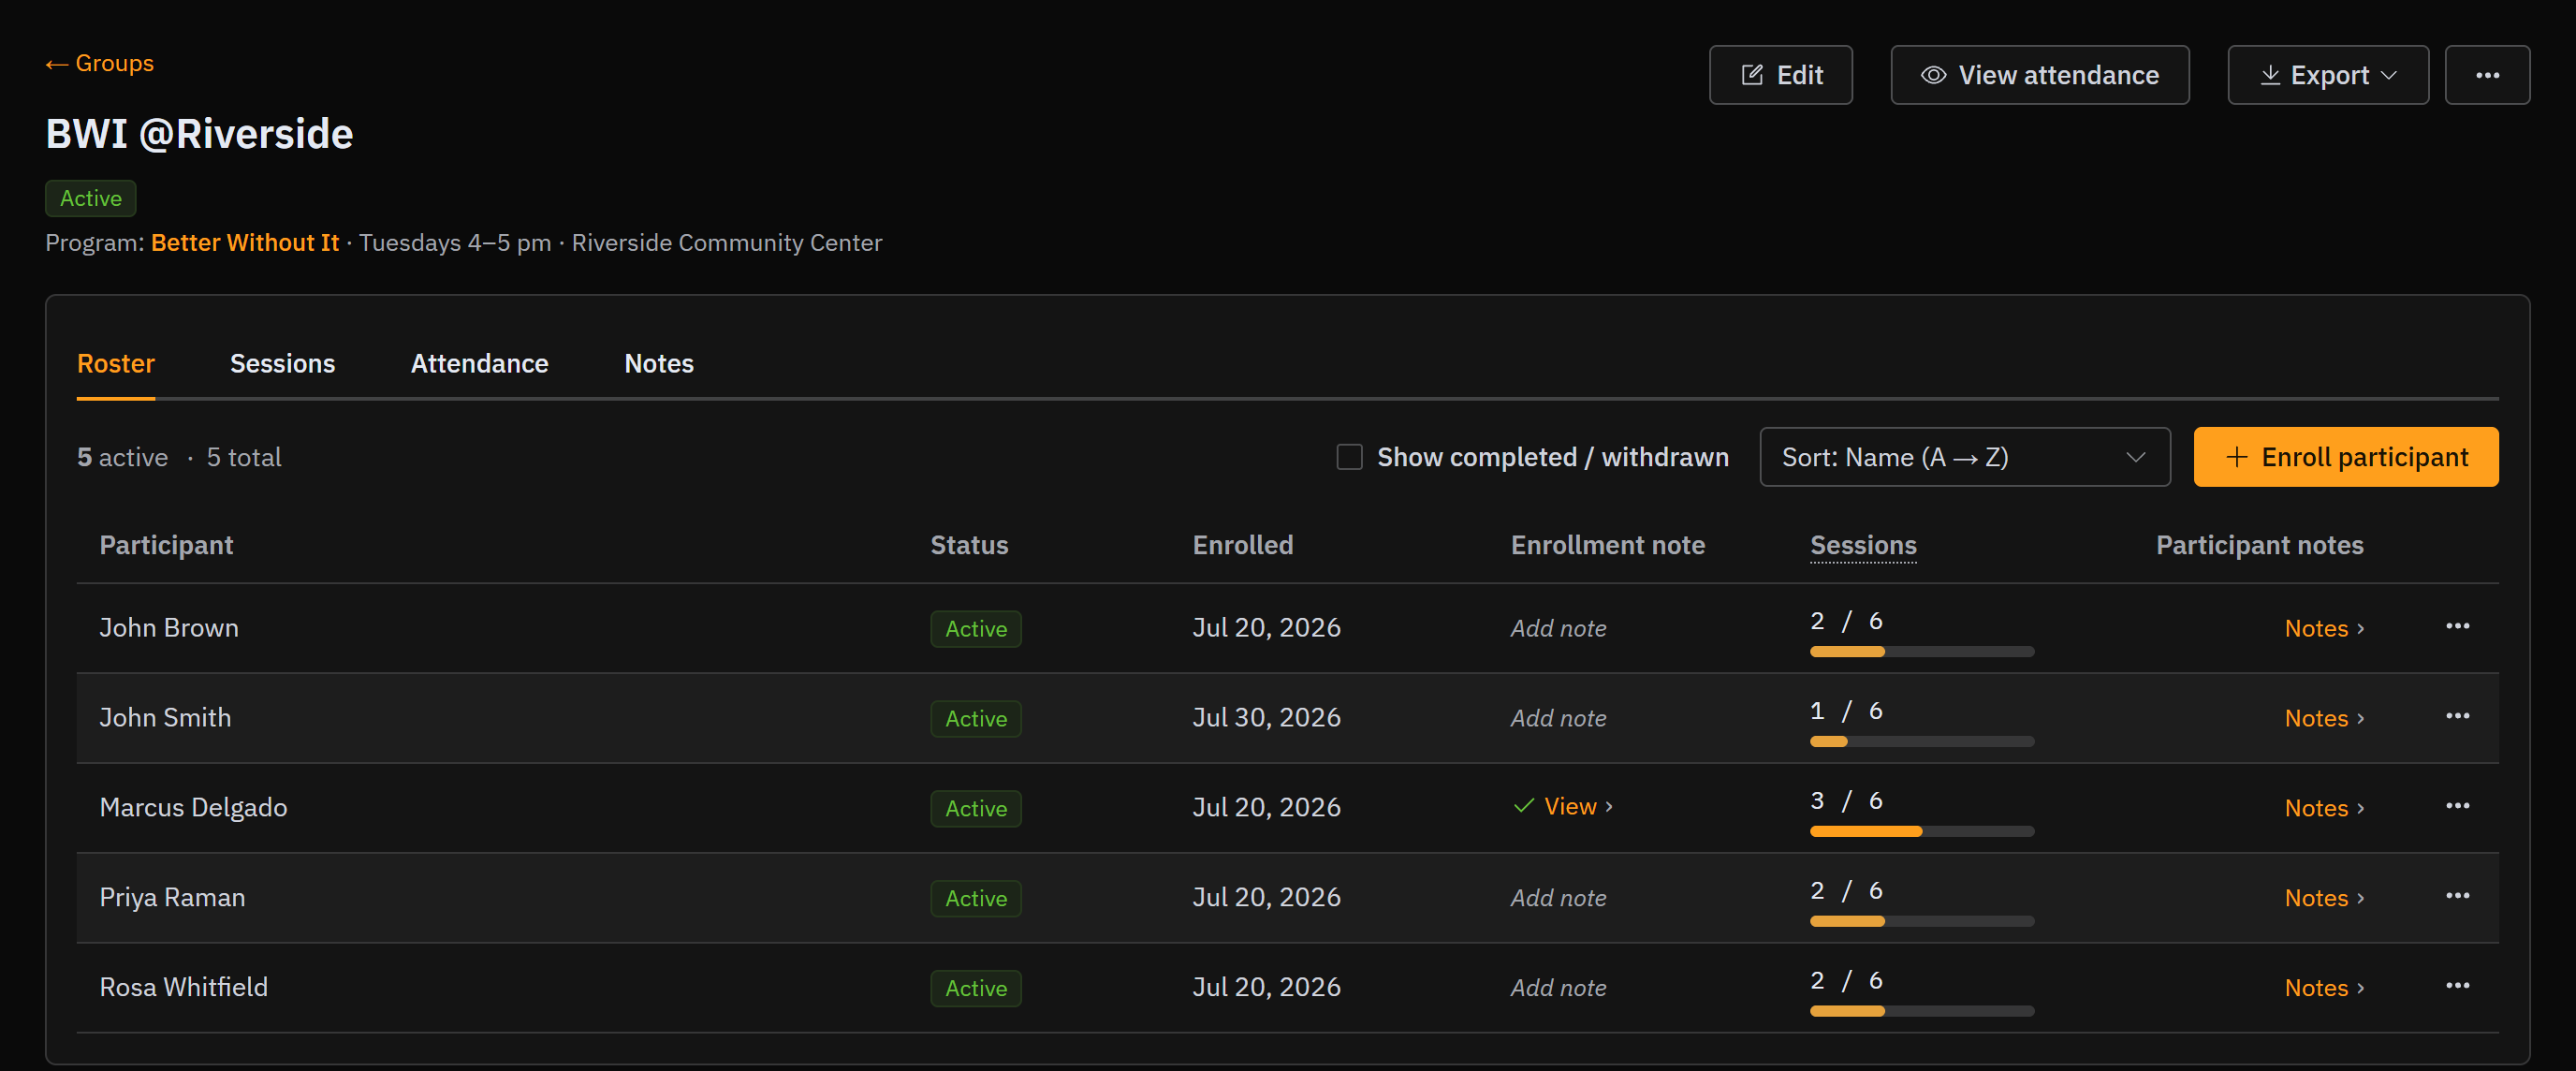Click Active status badge for Rosa Whitfield

(975, 988)
